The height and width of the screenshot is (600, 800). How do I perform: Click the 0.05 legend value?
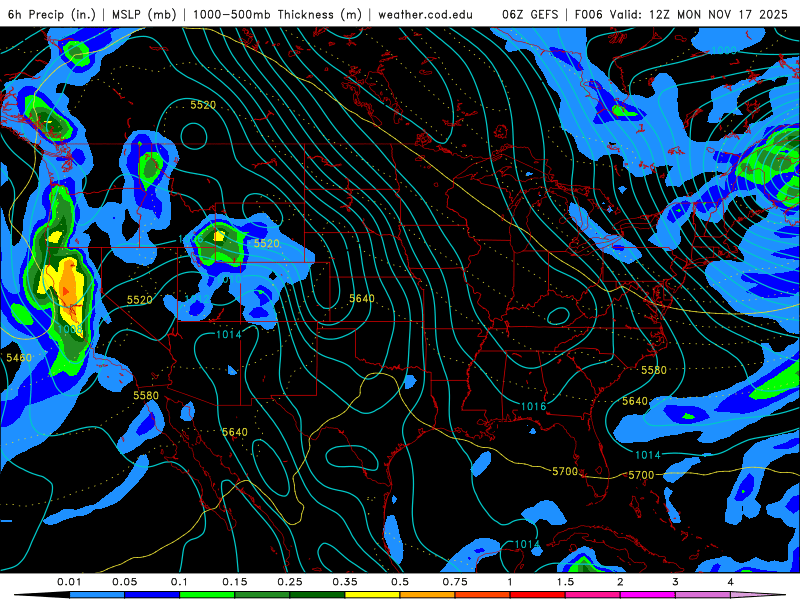point(124,582)
